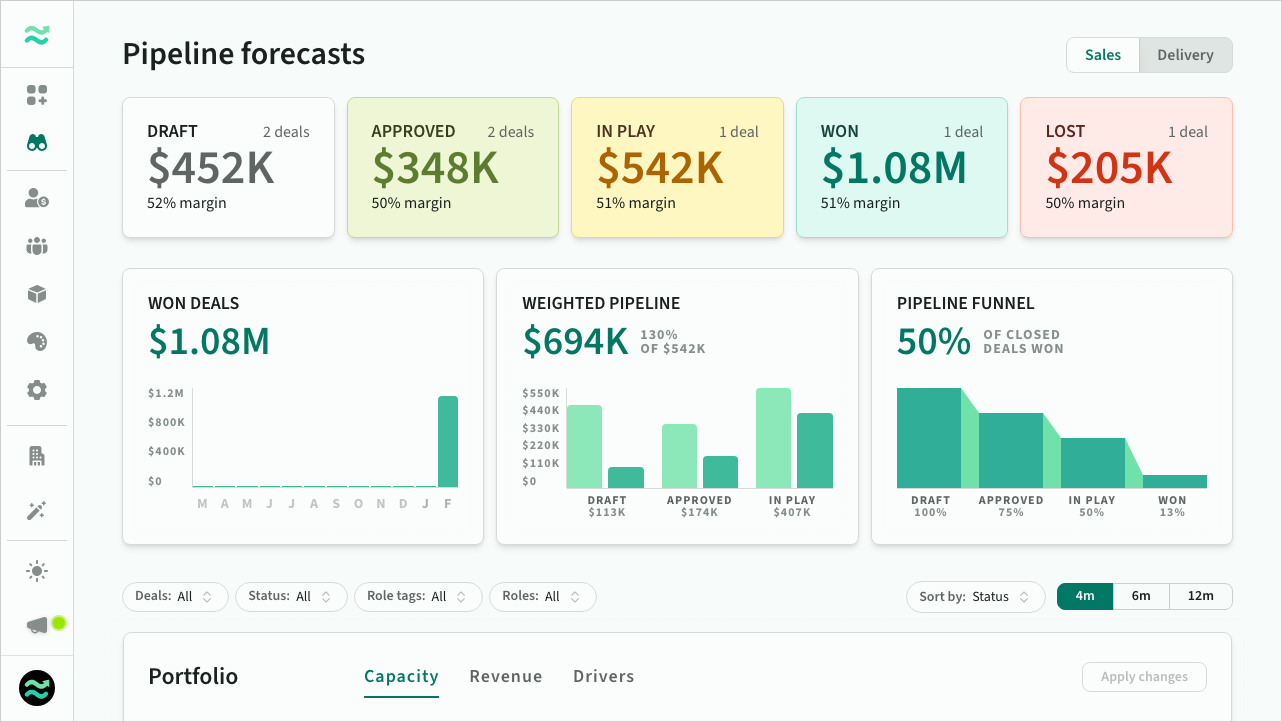Select the 12m time range
Screen dimensions: 1282x722
[x=1200, y=596]
